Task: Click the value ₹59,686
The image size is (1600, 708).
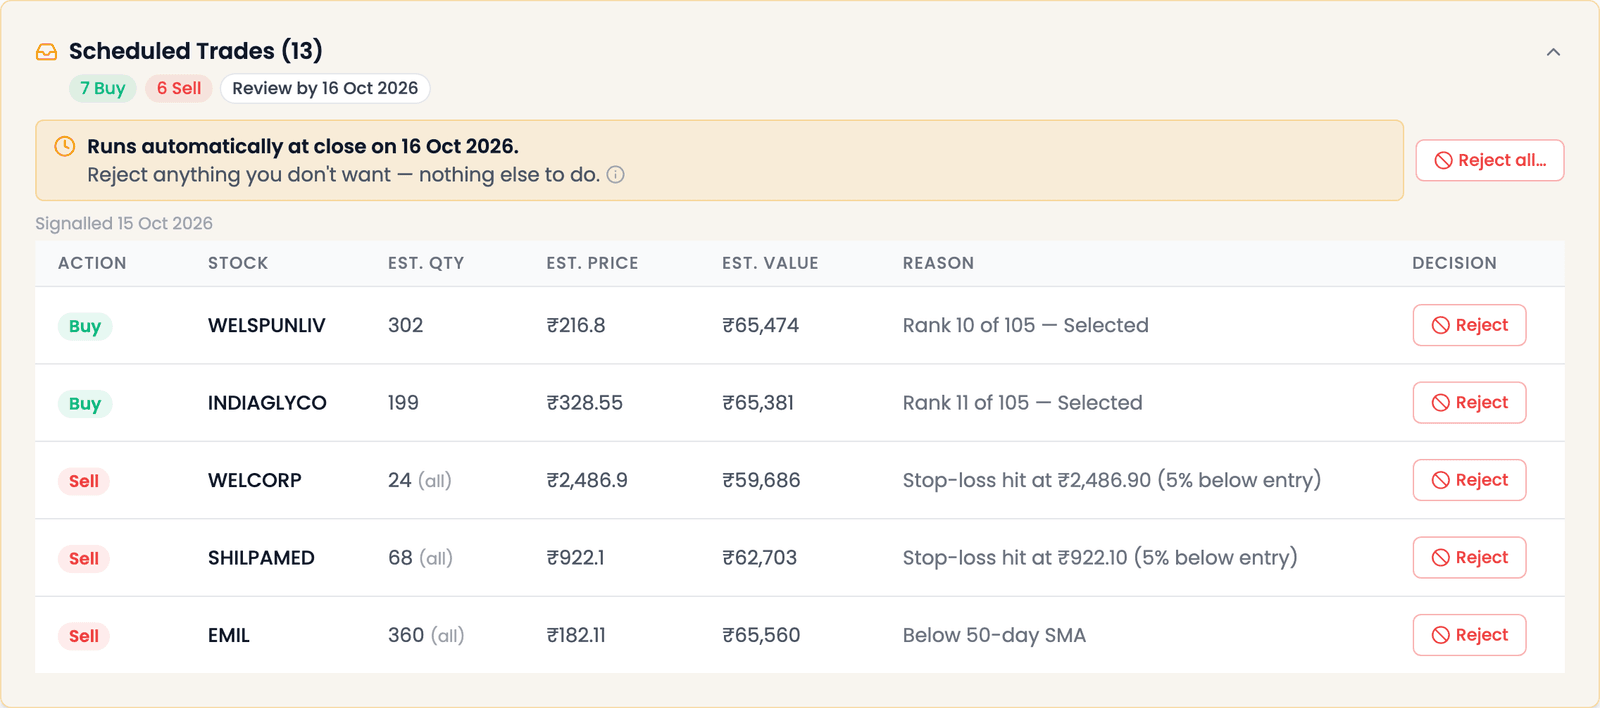Action: coord(761,480)
